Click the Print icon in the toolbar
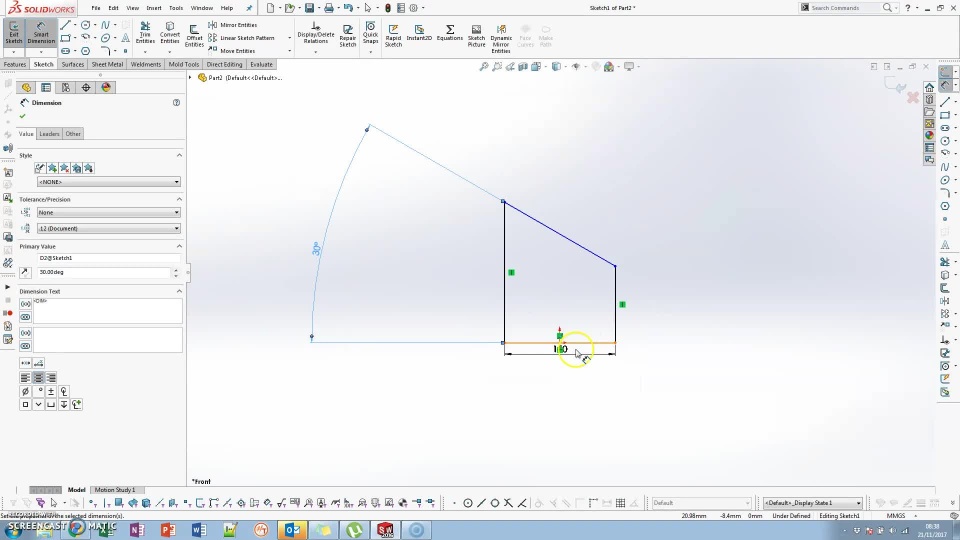Viewport: 960px width, 540px height. pyautogui.click(x=329, y=8)
